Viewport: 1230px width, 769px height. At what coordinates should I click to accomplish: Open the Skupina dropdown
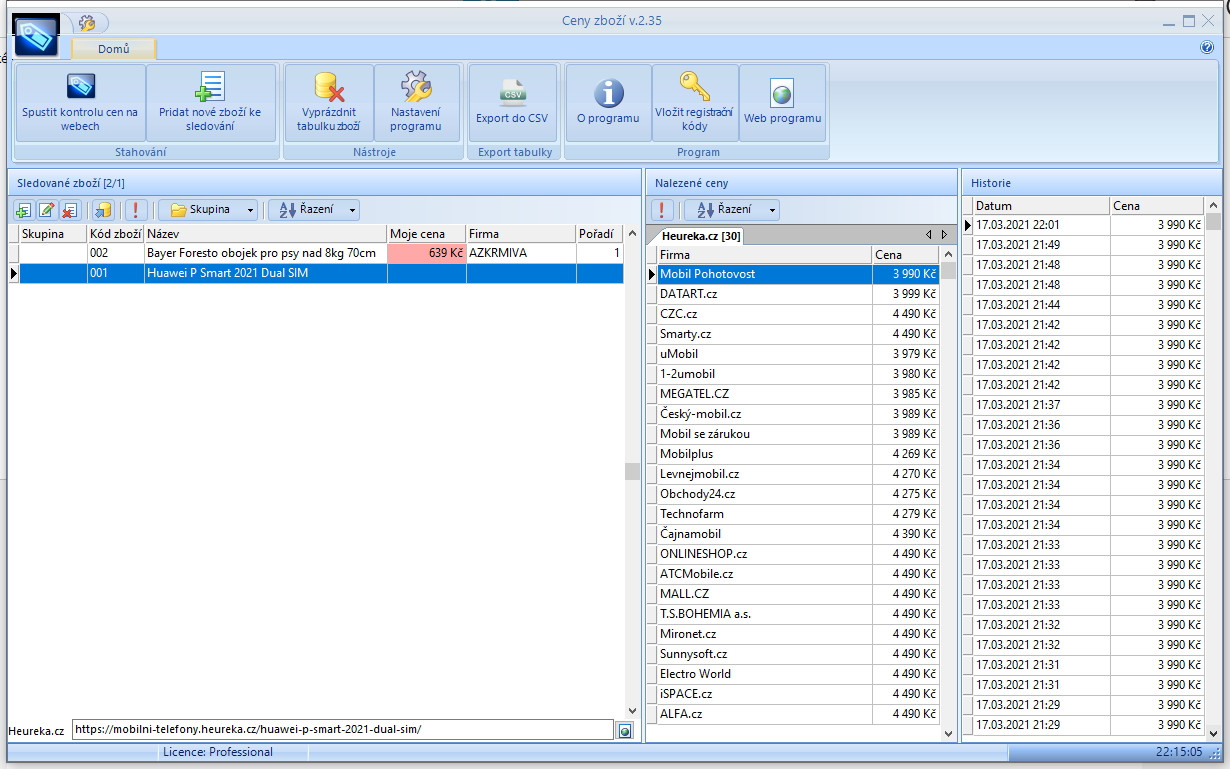click(207, 210)
